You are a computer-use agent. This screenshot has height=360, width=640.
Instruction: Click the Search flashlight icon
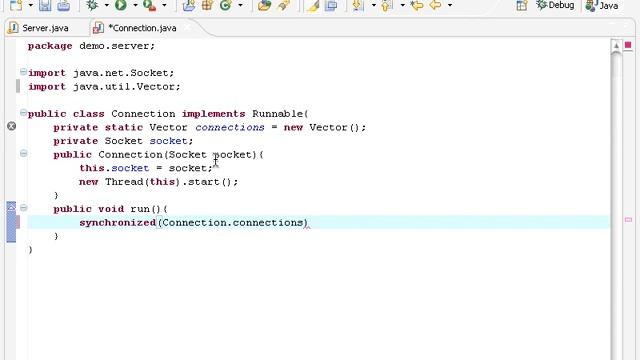284,5
